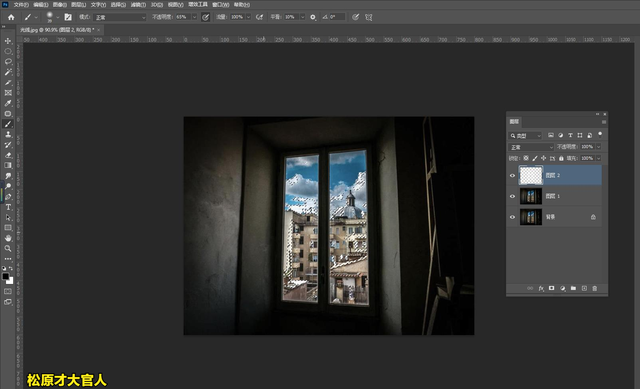The height and width of the screenshot is (389, 640).
Task: Open the brush preset picker arrow
Action: pos(58,17)
